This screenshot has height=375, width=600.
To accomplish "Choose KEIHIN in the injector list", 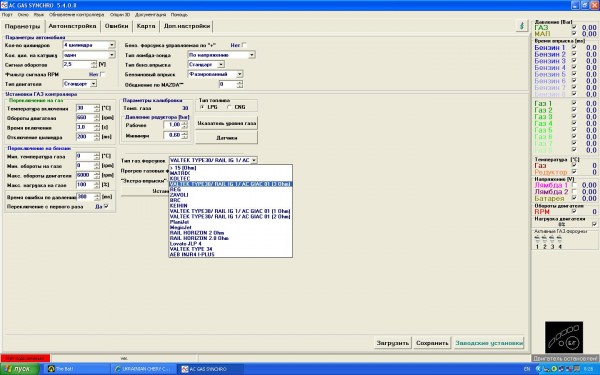I will click(x=230, y=205).
